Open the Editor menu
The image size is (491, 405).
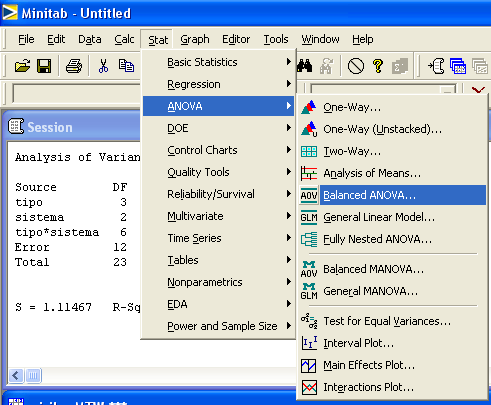coord(236,39)
